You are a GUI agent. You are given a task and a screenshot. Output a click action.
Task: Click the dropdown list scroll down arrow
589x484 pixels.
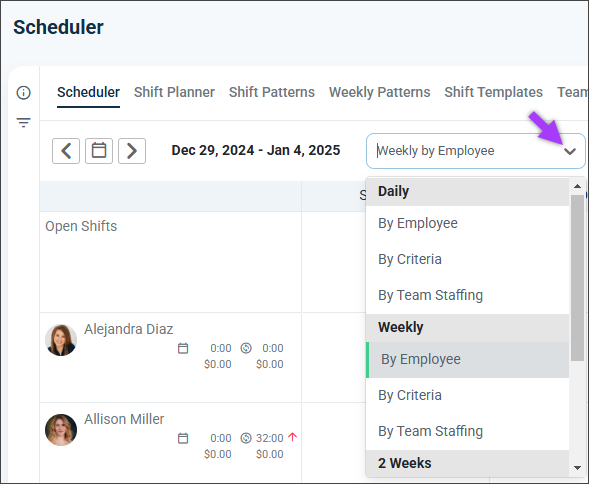point(577,468)
